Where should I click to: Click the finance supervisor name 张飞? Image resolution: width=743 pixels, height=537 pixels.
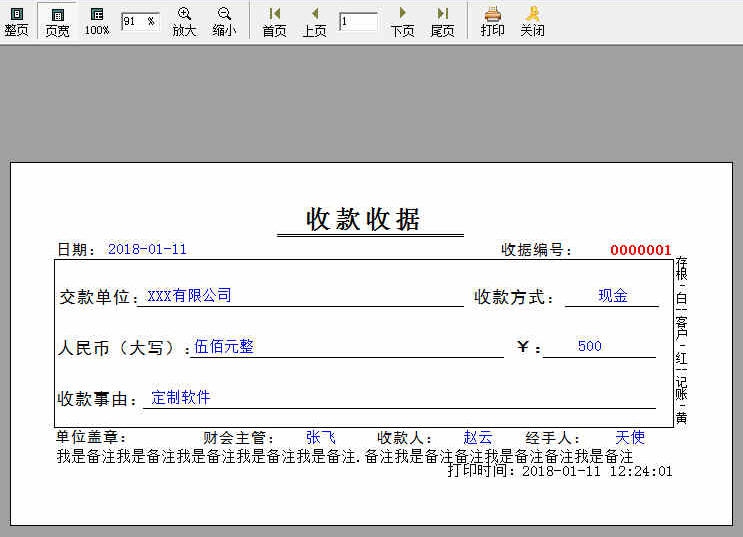pos(320,437)
